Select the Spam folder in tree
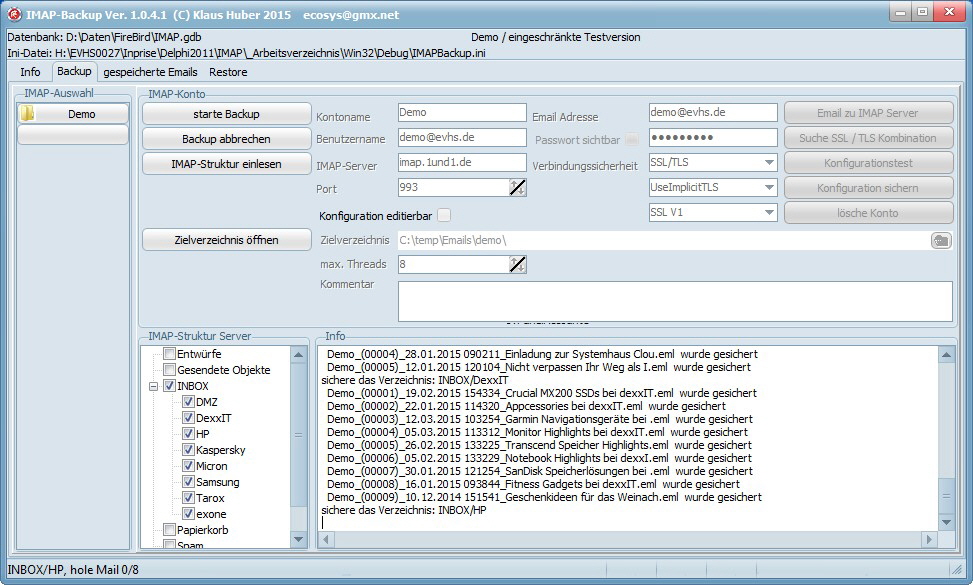The width and height of the screenshot is (973, 585). (190, 545)
